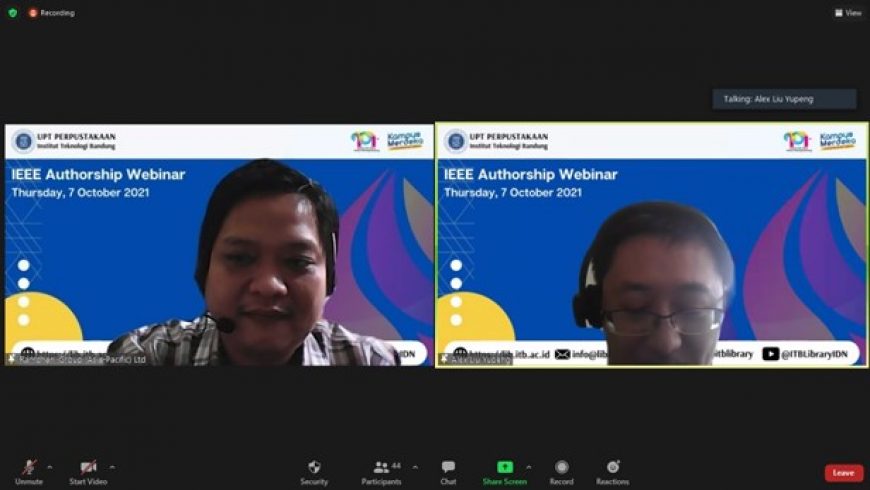Open Chat panel

click(x=448, y=472)
